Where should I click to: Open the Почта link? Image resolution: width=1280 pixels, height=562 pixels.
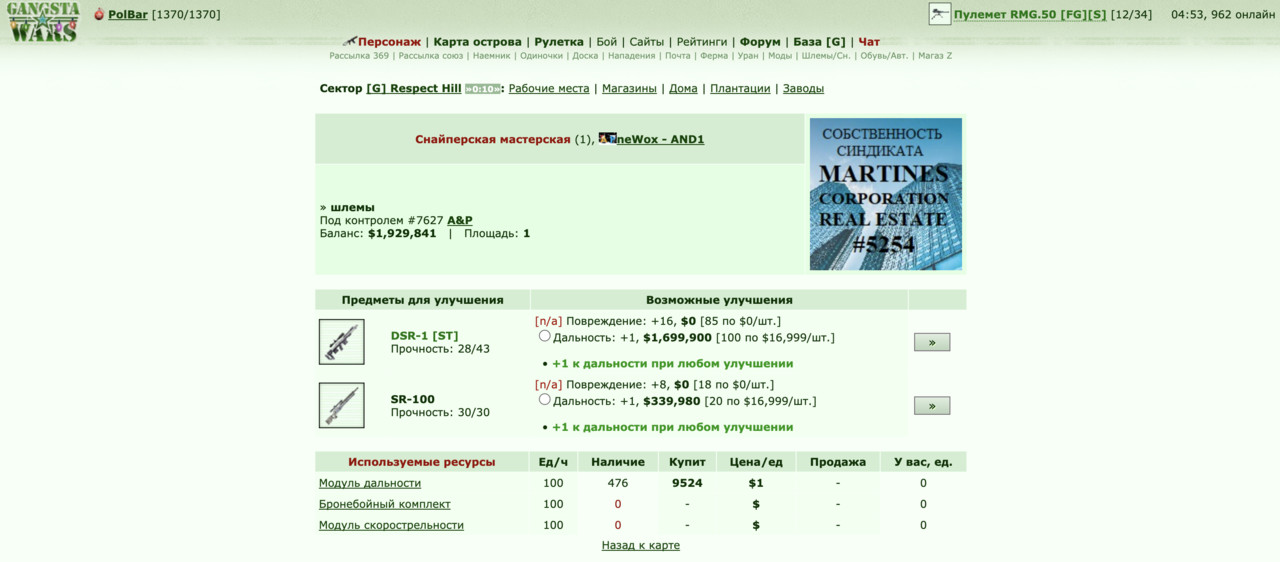pyautogui.click(x=678, y=56)
